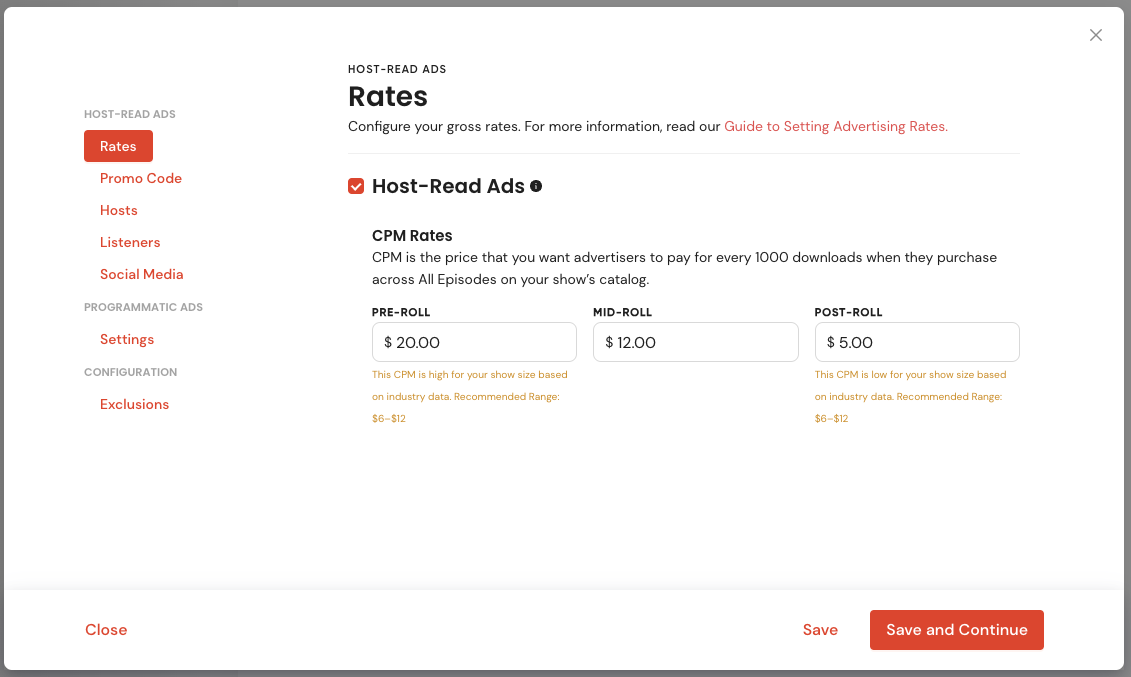Go to the Hosts section
The image size is (1131, 677).
click(x=118, y=211)
